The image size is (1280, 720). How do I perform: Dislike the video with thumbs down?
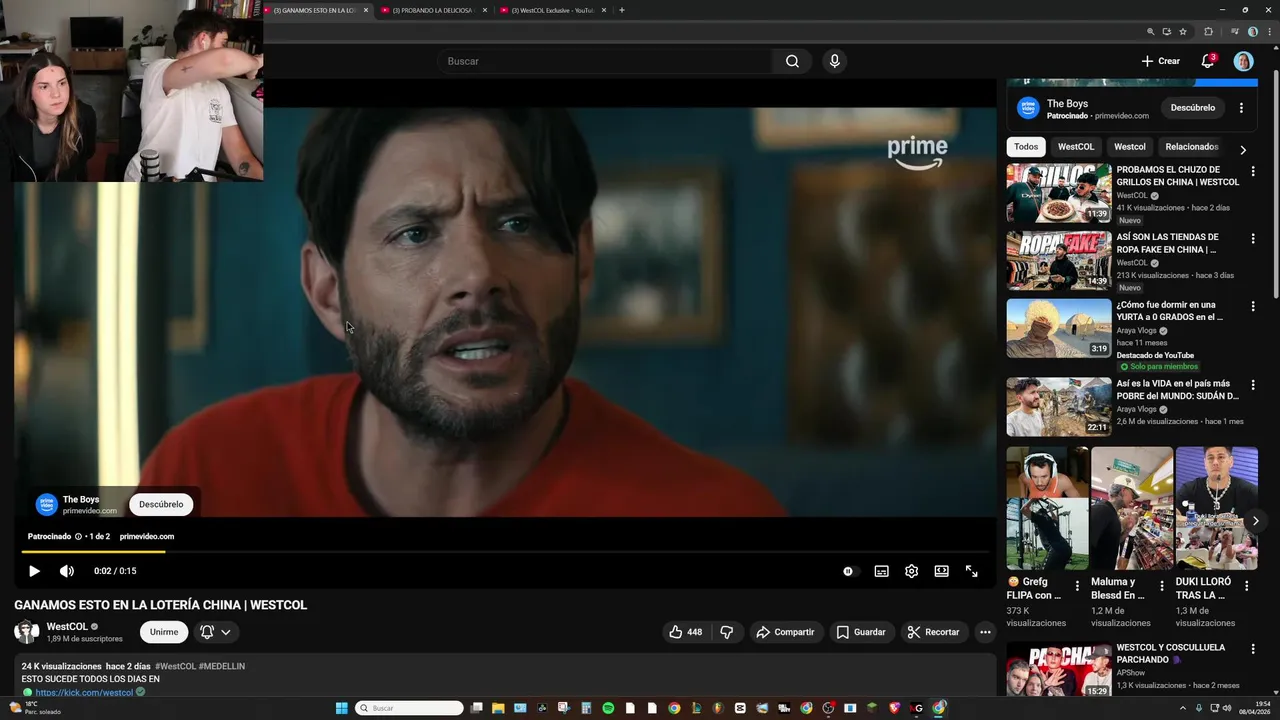click(727, 632)
